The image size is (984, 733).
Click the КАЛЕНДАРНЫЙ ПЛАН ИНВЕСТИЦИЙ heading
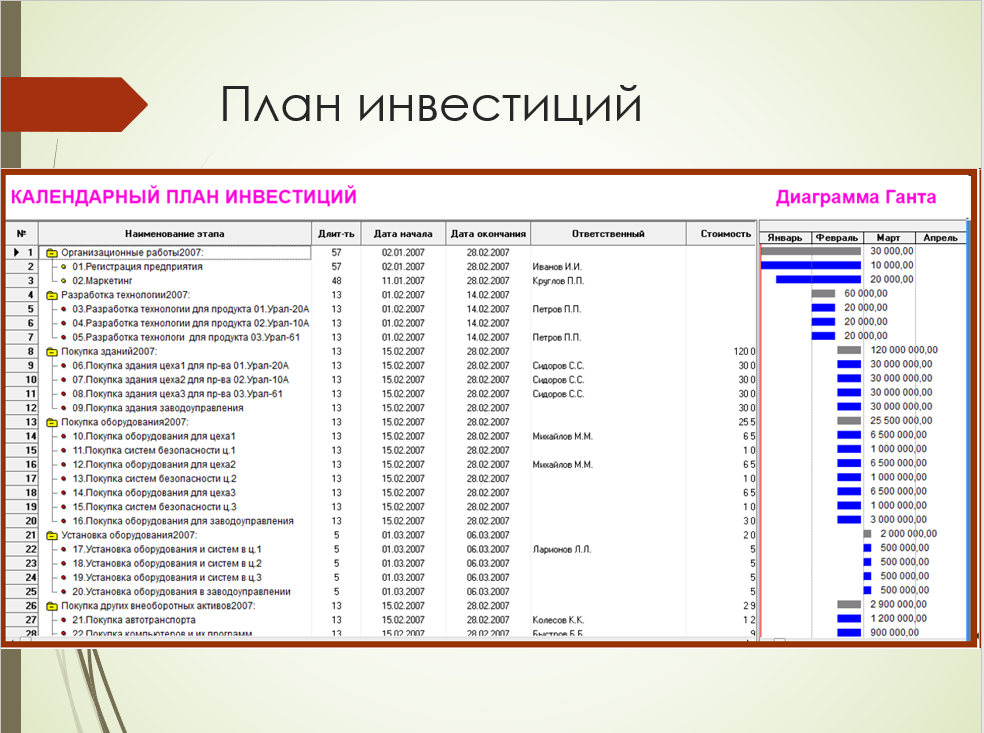[x=184, y=196]
